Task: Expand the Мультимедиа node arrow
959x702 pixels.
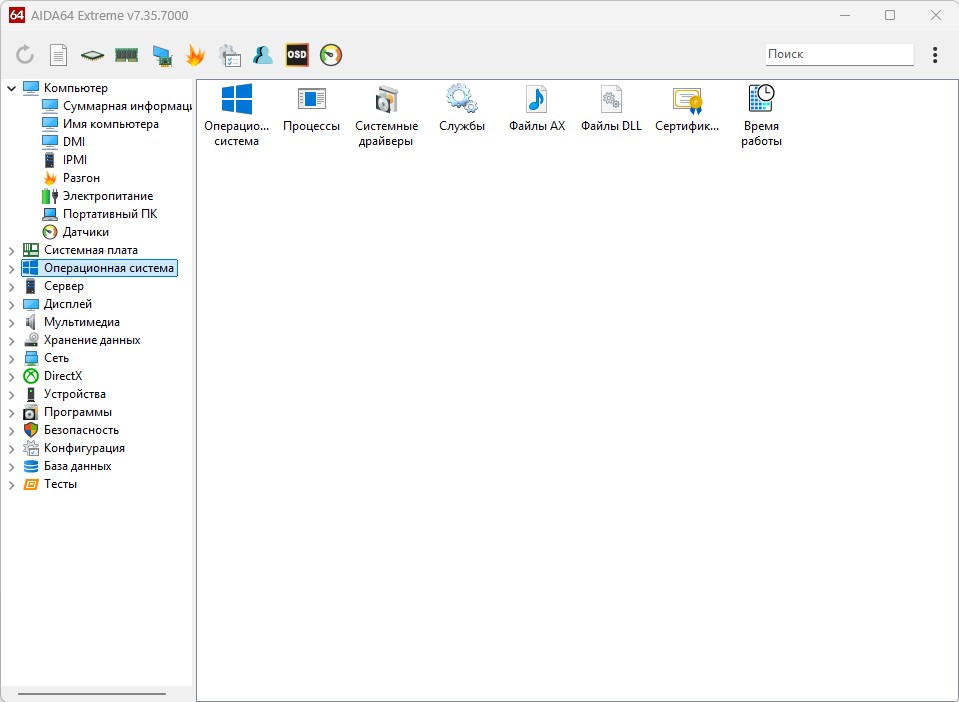Action: (12, 322)
